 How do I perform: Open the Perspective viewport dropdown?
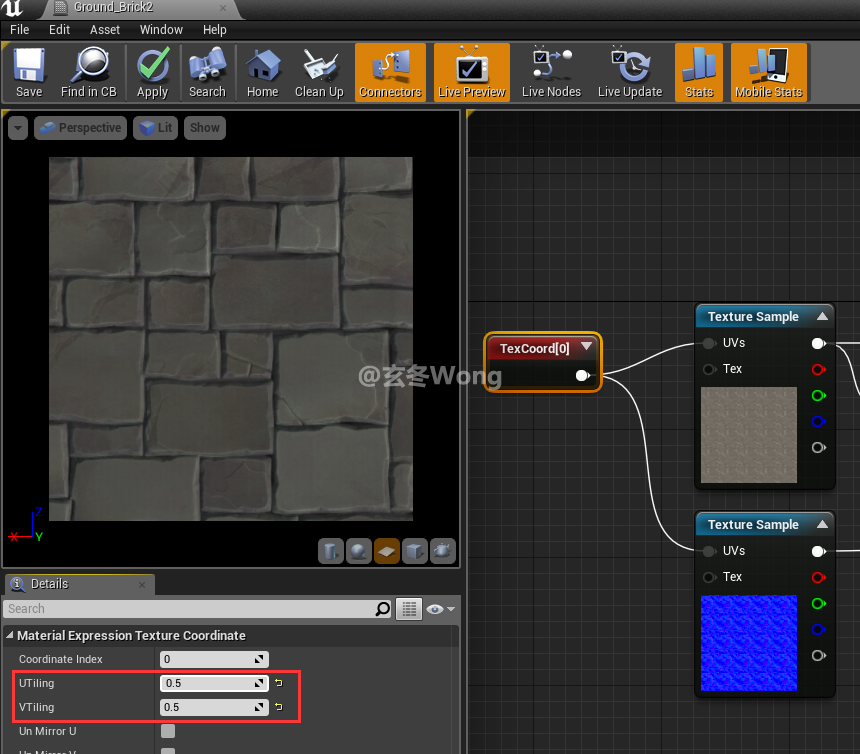coord(80,127)
